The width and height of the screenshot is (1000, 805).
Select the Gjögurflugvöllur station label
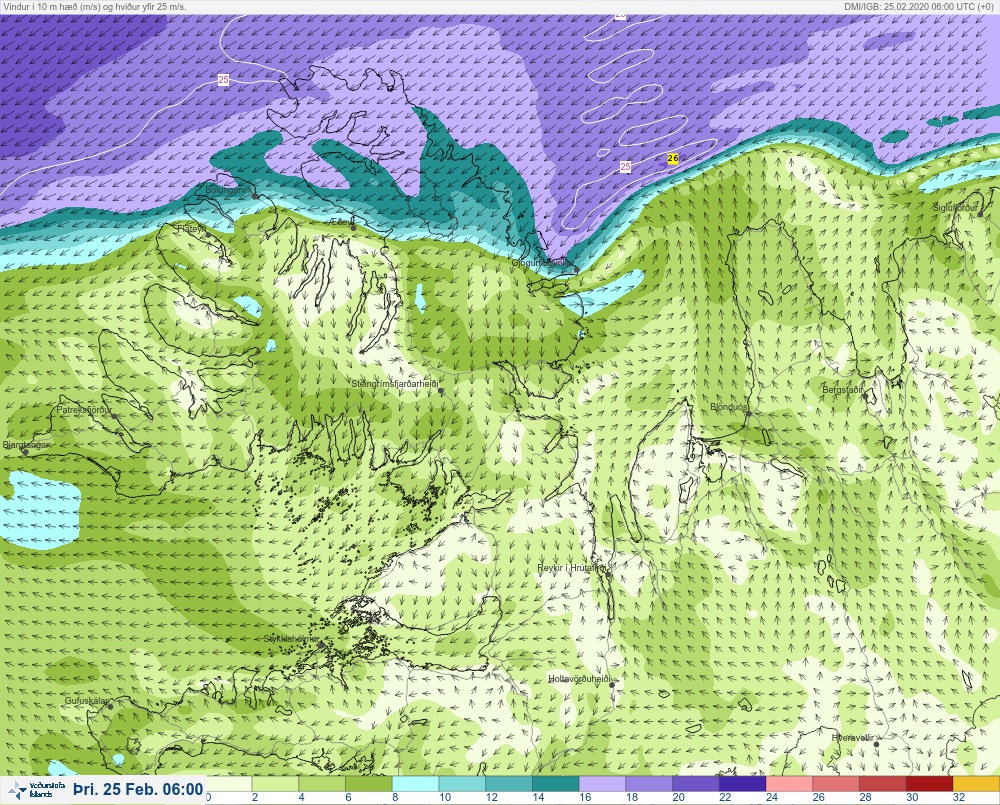click(543, 263)
